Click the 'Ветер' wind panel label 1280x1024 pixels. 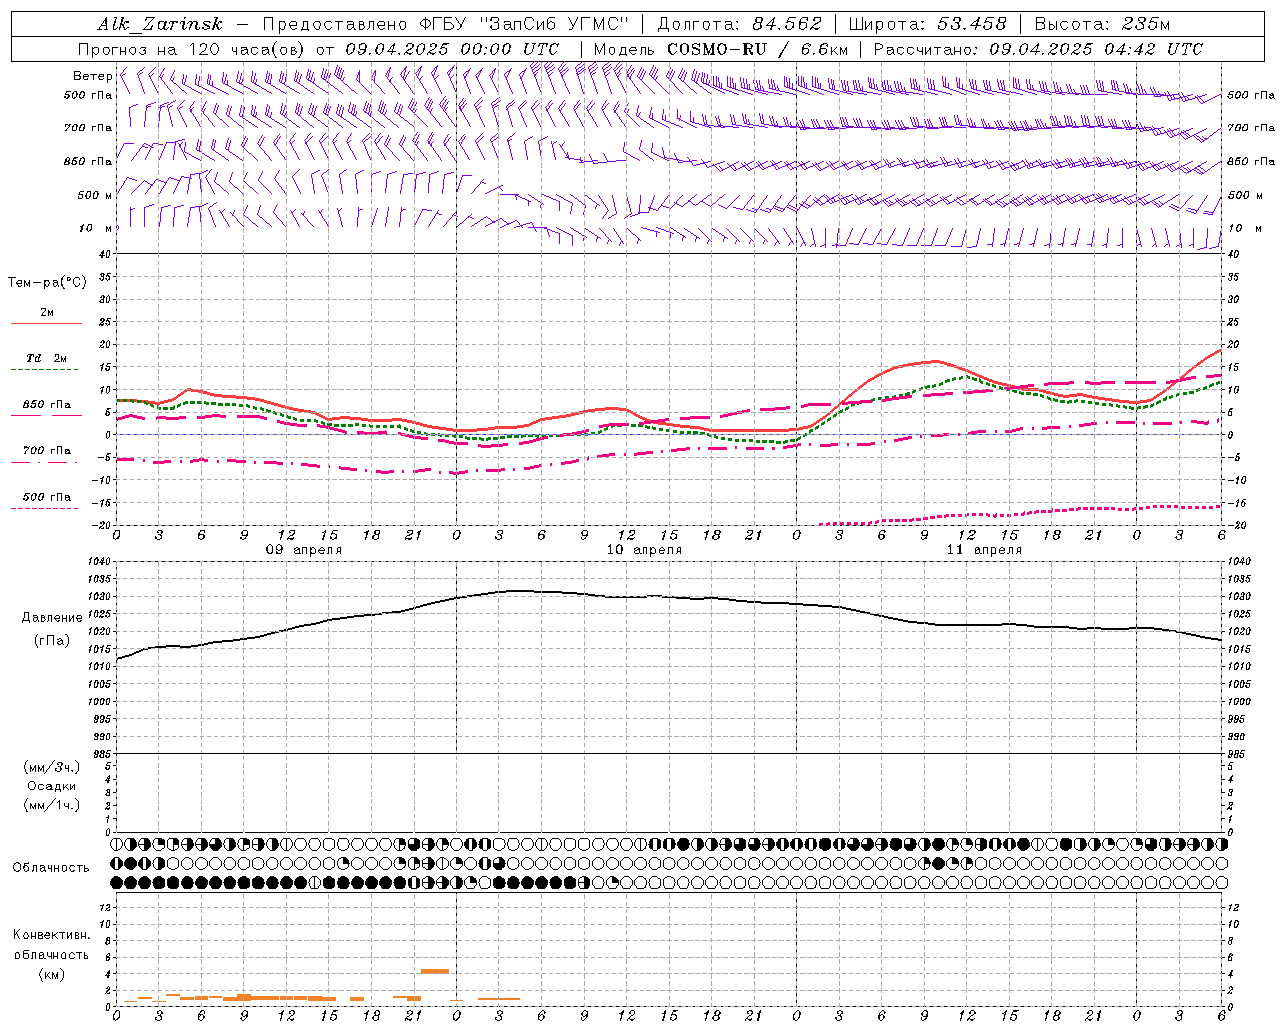click(92, 76)
